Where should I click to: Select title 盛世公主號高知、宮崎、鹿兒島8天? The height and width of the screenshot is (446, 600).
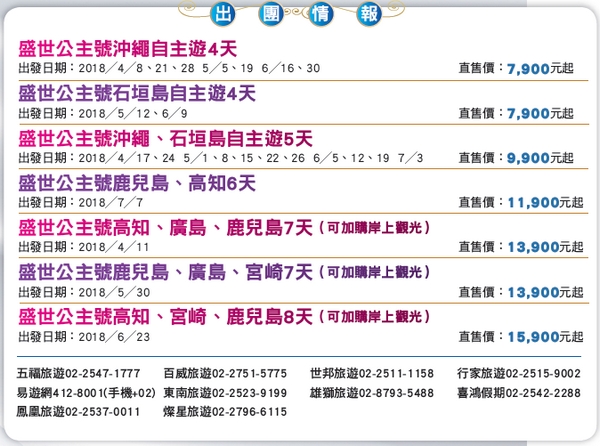pyautogui.click(x=165, y=317)
